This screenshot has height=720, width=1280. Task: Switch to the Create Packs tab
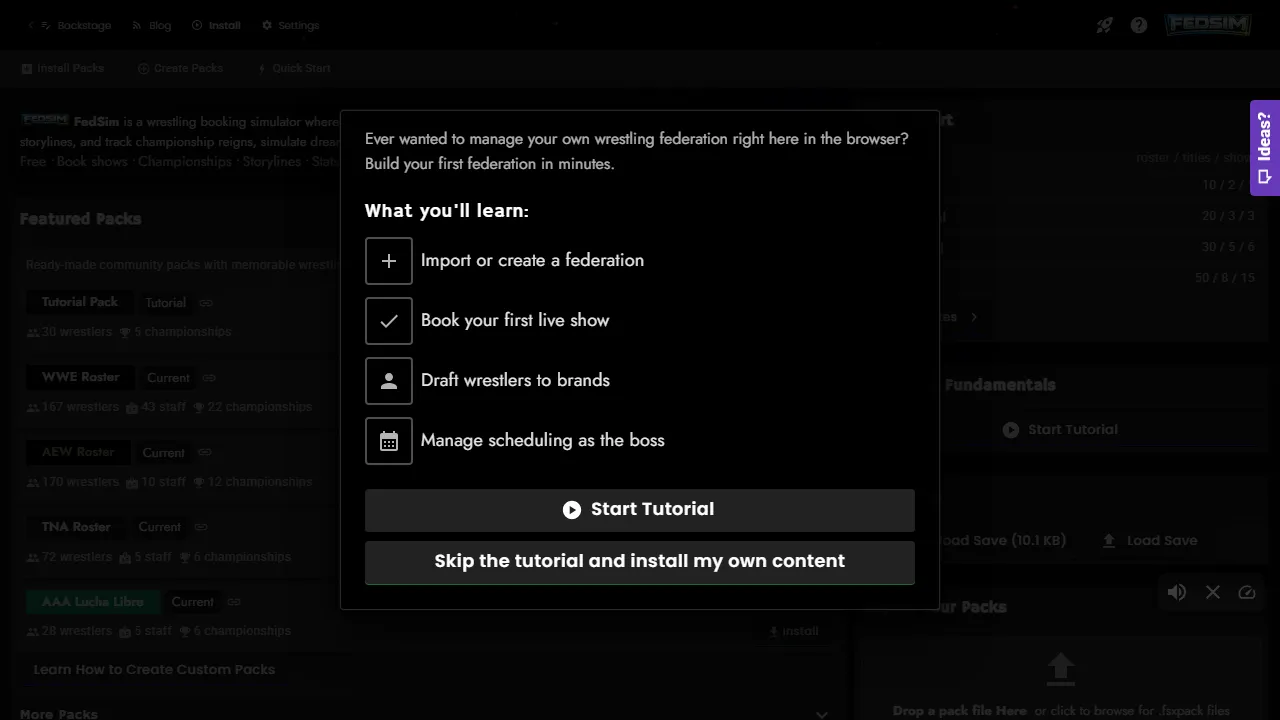[180, 68]
